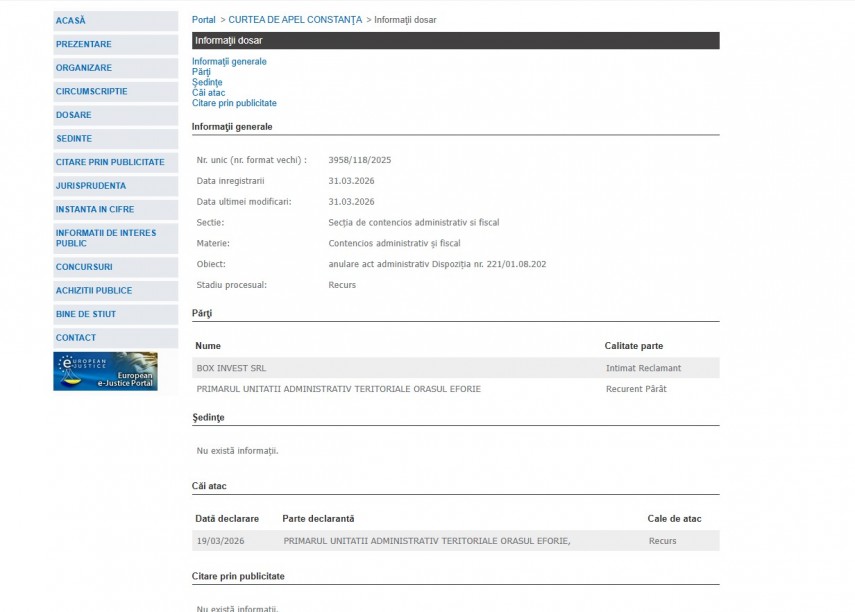The height and width of the screenshot is (612, 855).
Task: Open the ORGANIZARE sidebar item
Action: (x=84, y=68)
